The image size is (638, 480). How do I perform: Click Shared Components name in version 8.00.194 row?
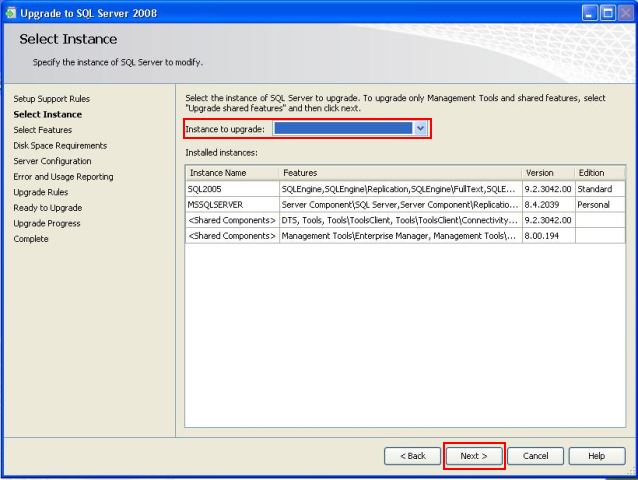click(x=232, y=236)
